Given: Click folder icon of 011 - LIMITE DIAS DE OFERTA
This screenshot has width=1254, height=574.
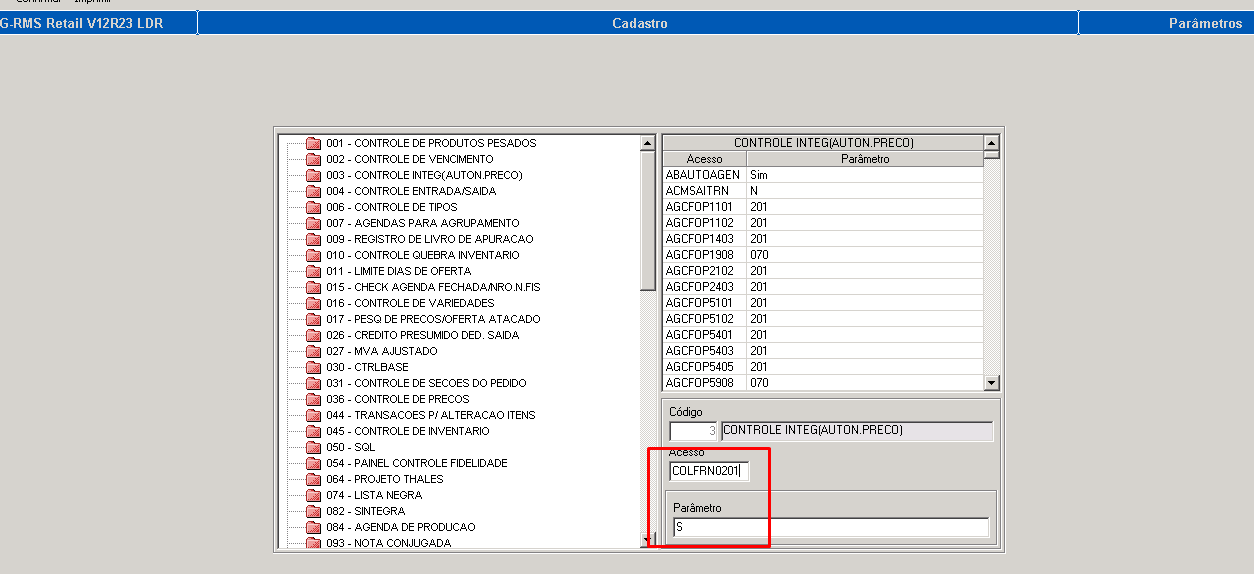Looking at the screenshot, I should [x=313, y=271].
